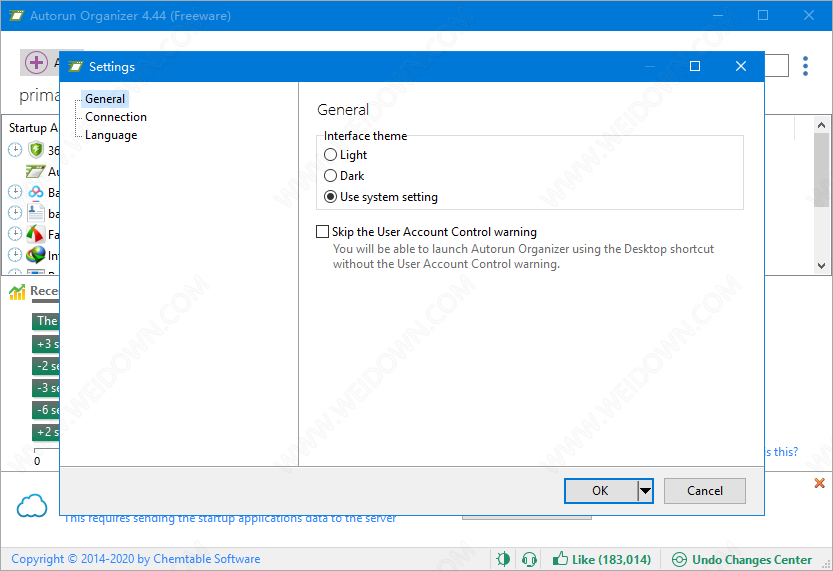833x571 pixels.
Task: Cancel the Settings dialog
Action: click(704, 491)
